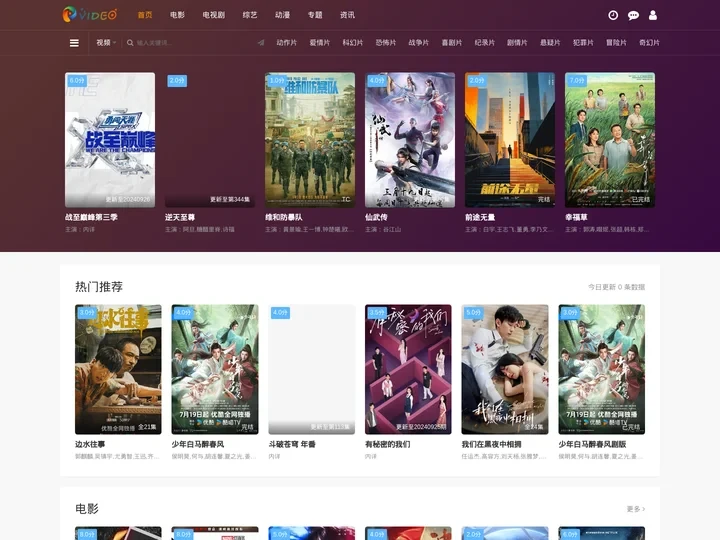Screen dimensions: 720x540
Task: Click the search magnifier icon
Action: [130, 43]
